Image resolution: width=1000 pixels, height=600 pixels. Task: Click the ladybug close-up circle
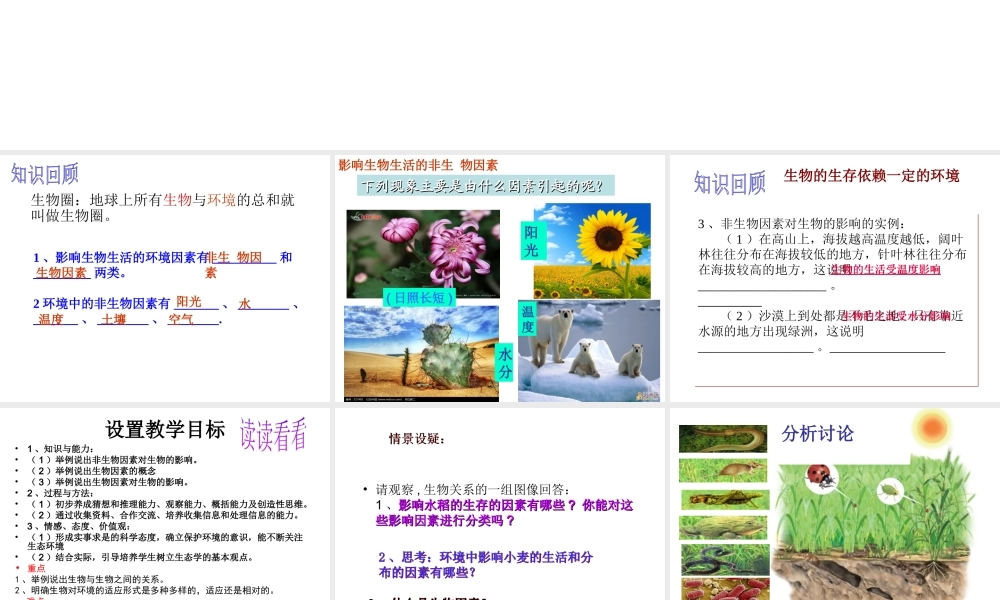tap(821, 478)
